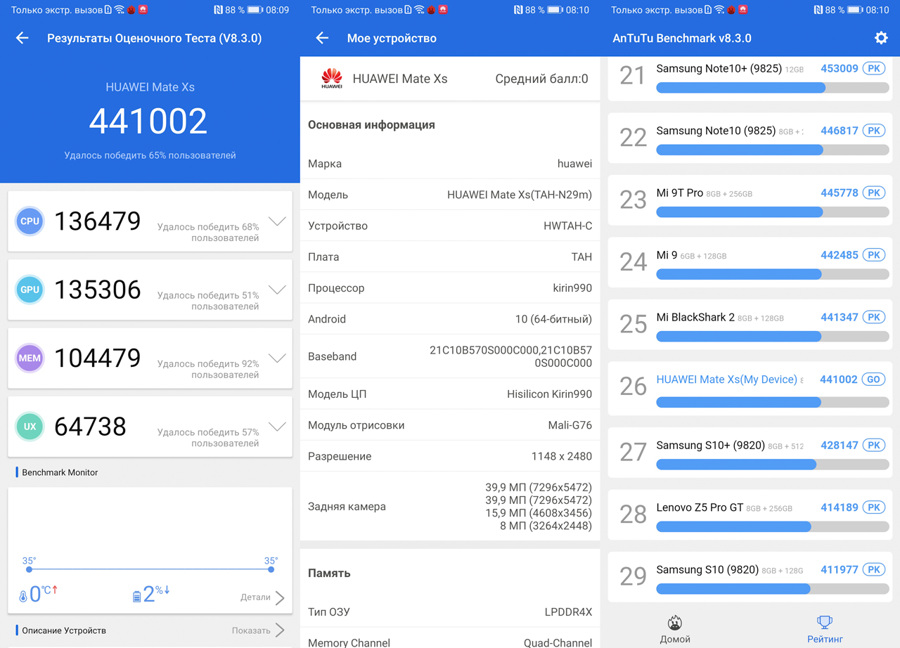
Task: Tap PK button for Mi 9T Pro
Action: pos(874,193)
